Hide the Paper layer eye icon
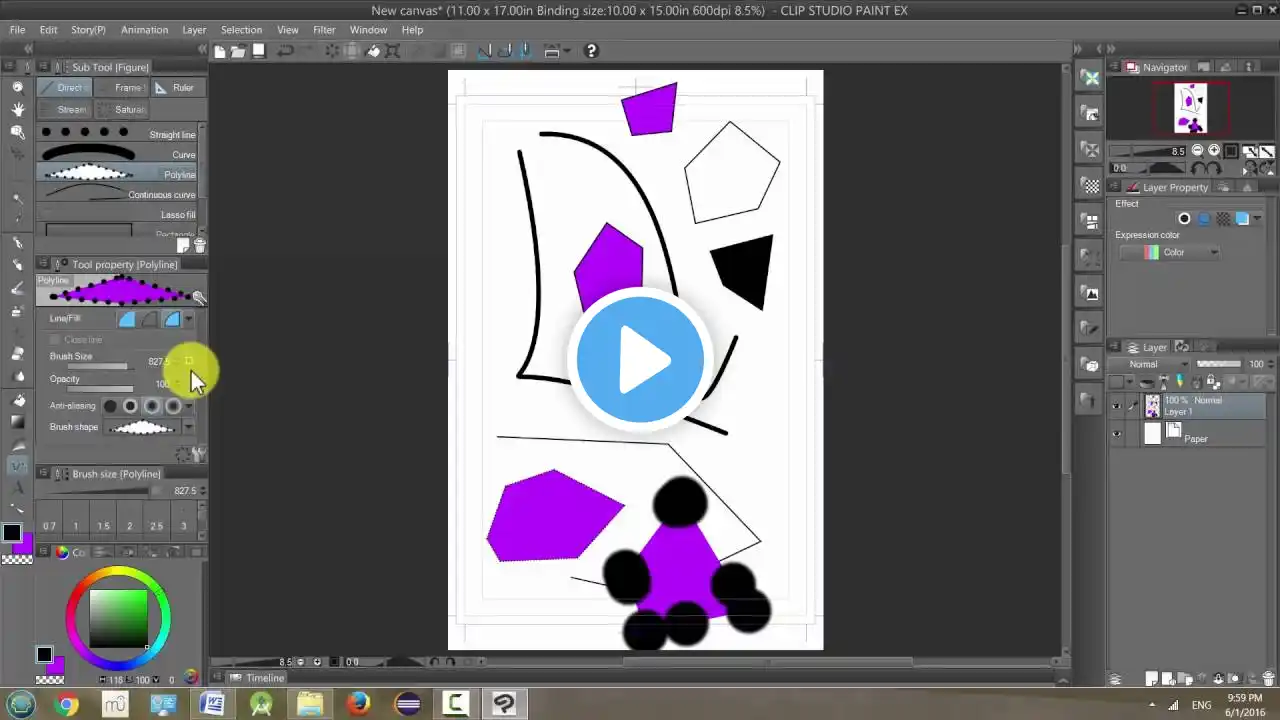 1117,433
